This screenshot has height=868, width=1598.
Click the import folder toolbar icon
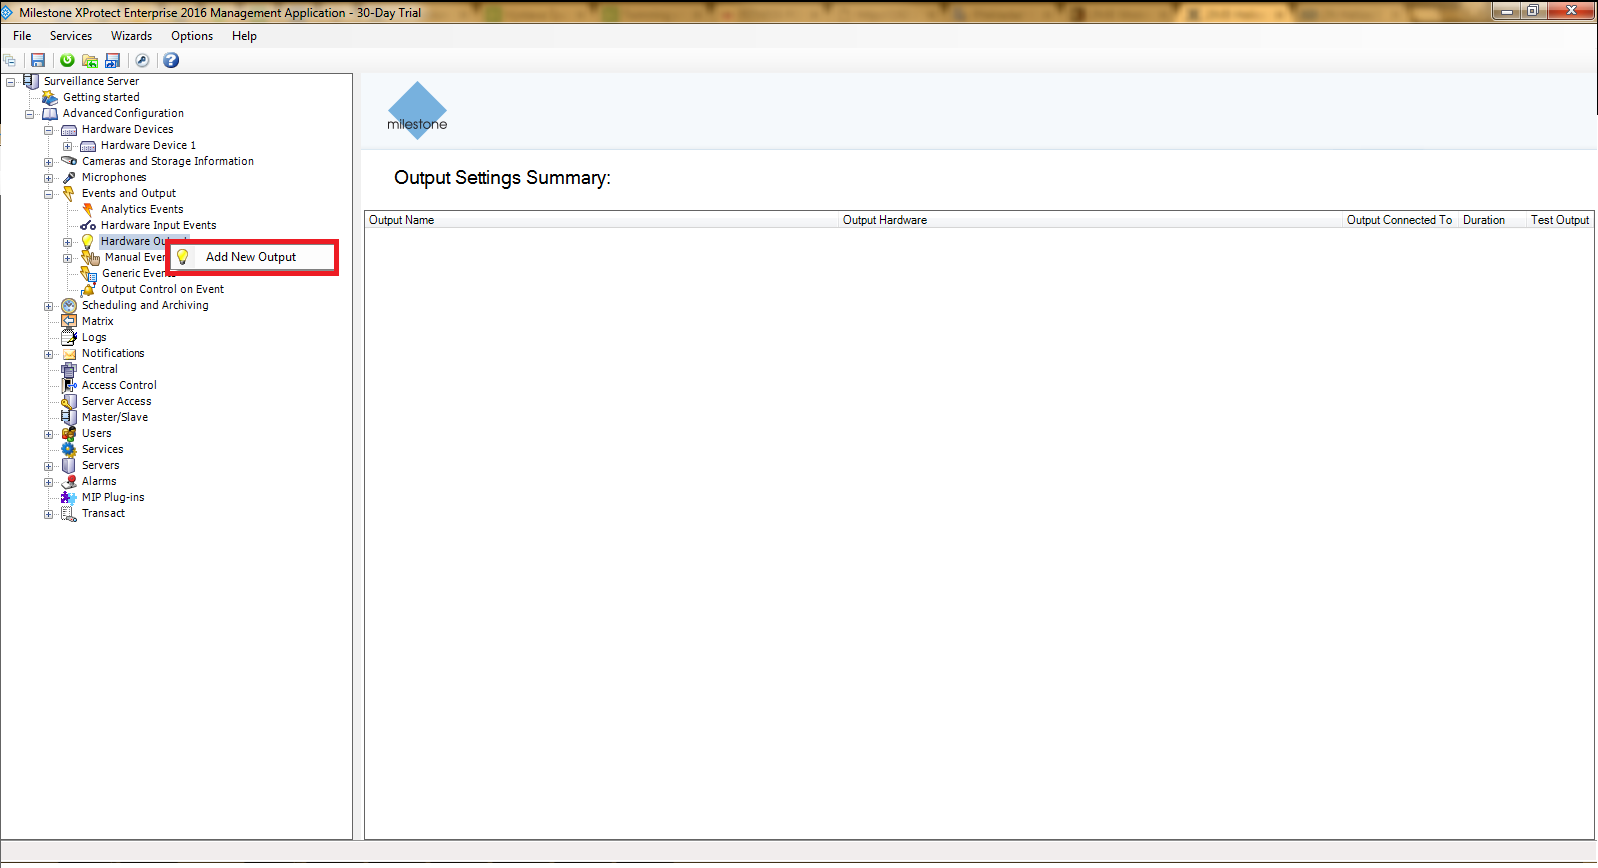pyautogui.click(x=90, y=60)
